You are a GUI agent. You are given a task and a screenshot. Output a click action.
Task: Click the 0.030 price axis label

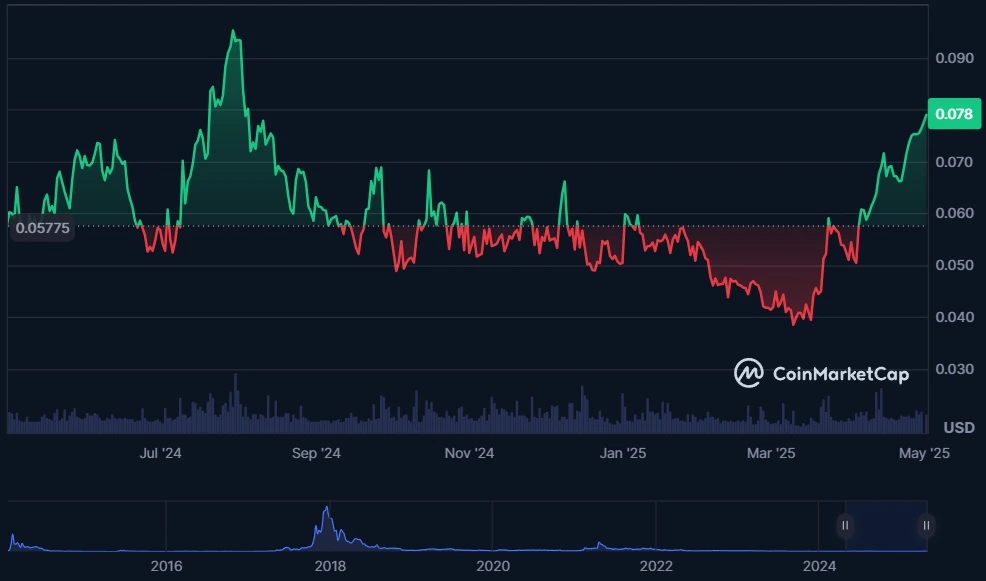click(954, 369)
